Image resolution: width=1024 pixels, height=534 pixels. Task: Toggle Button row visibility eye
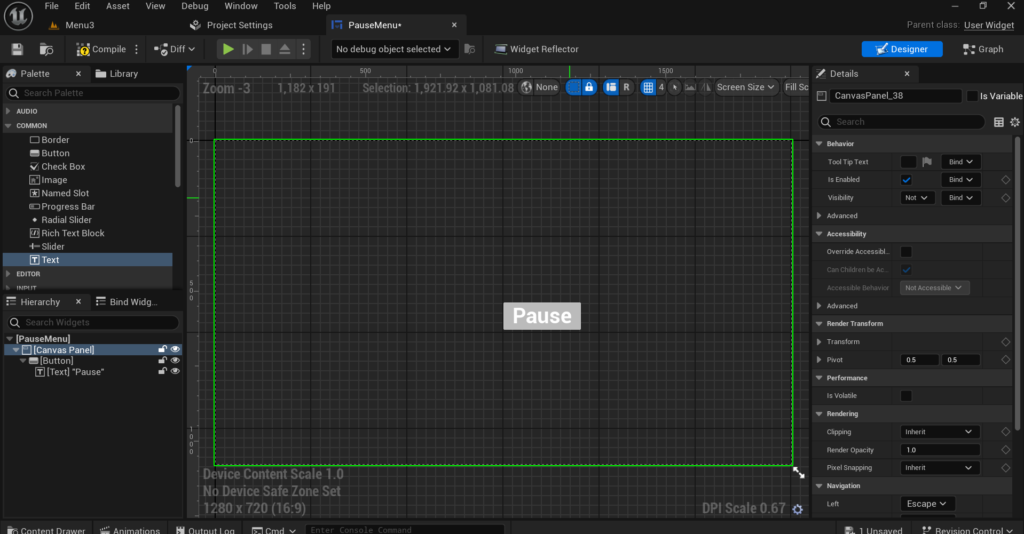(175, 360)
